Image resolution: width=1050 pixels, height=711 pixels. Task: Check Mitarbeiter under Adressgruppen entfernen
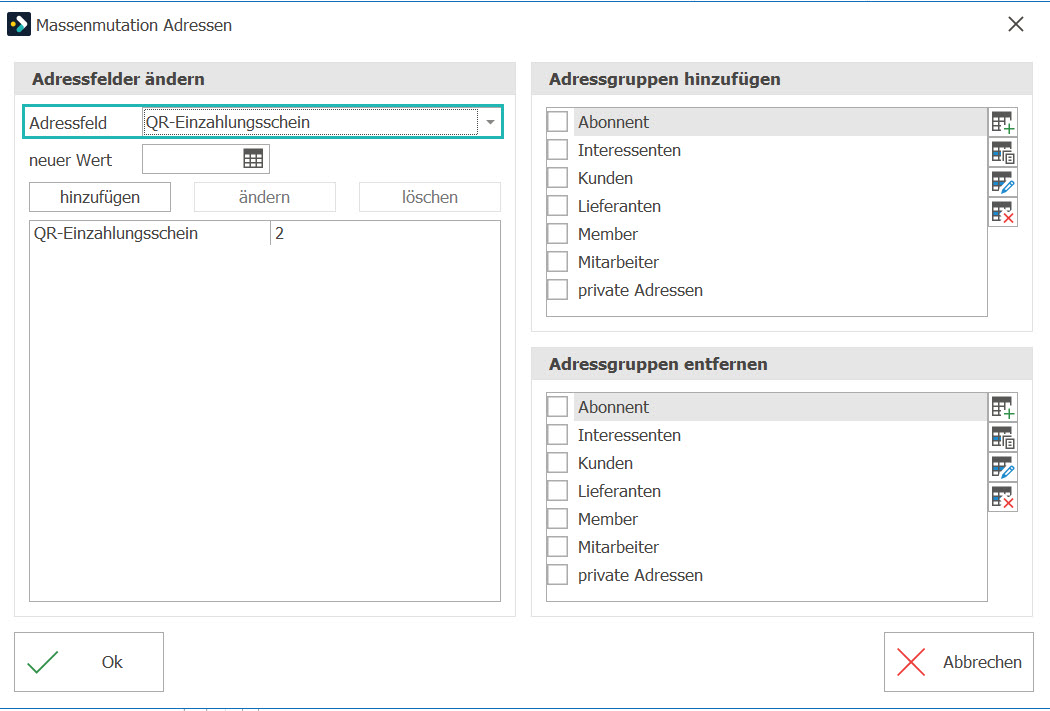click(x=557, y=547)
